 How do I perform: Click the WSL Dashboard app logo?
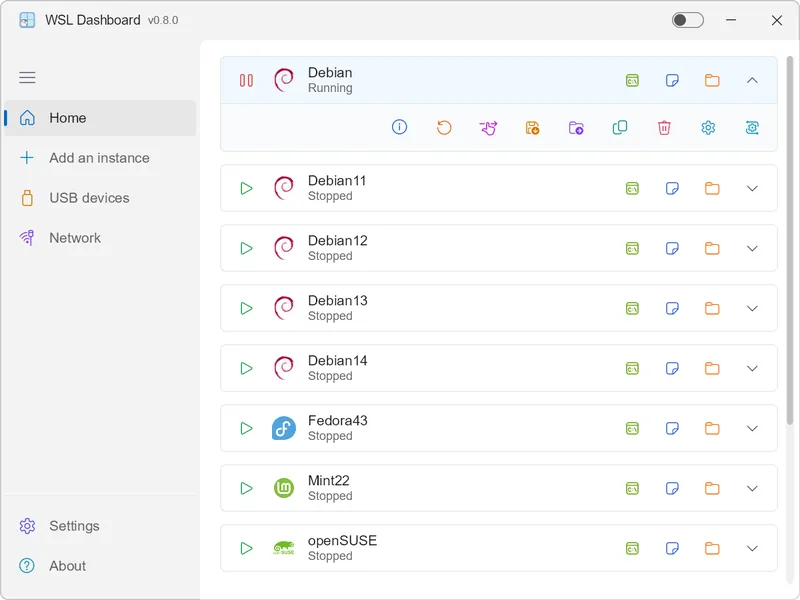point(27,20)
